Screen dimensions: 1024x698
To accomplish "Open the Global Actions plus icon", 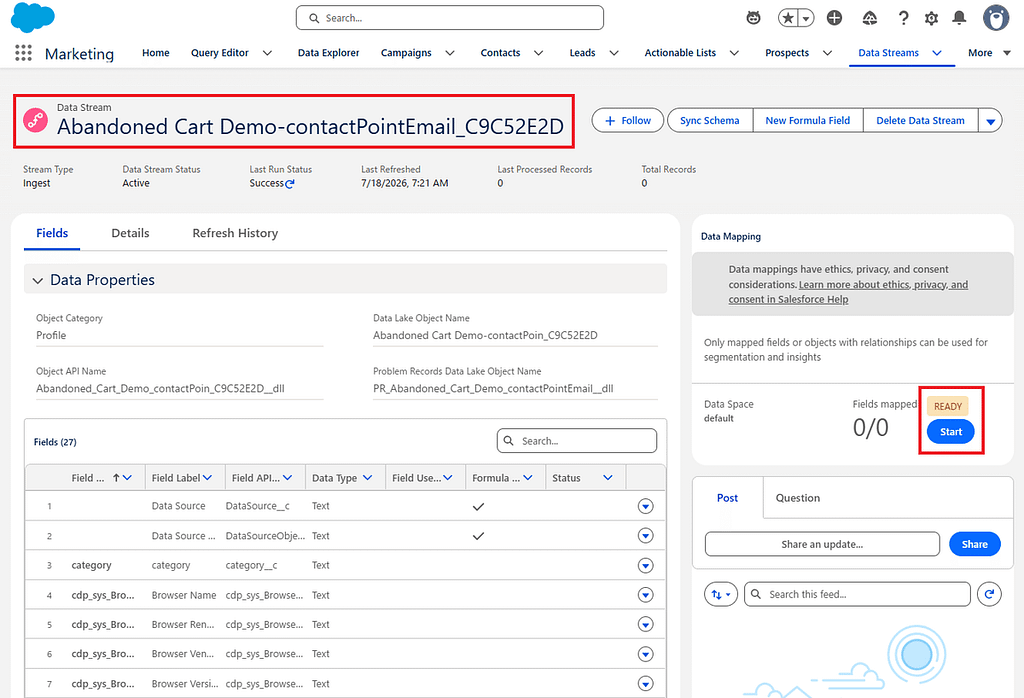I will pos(834,18).
